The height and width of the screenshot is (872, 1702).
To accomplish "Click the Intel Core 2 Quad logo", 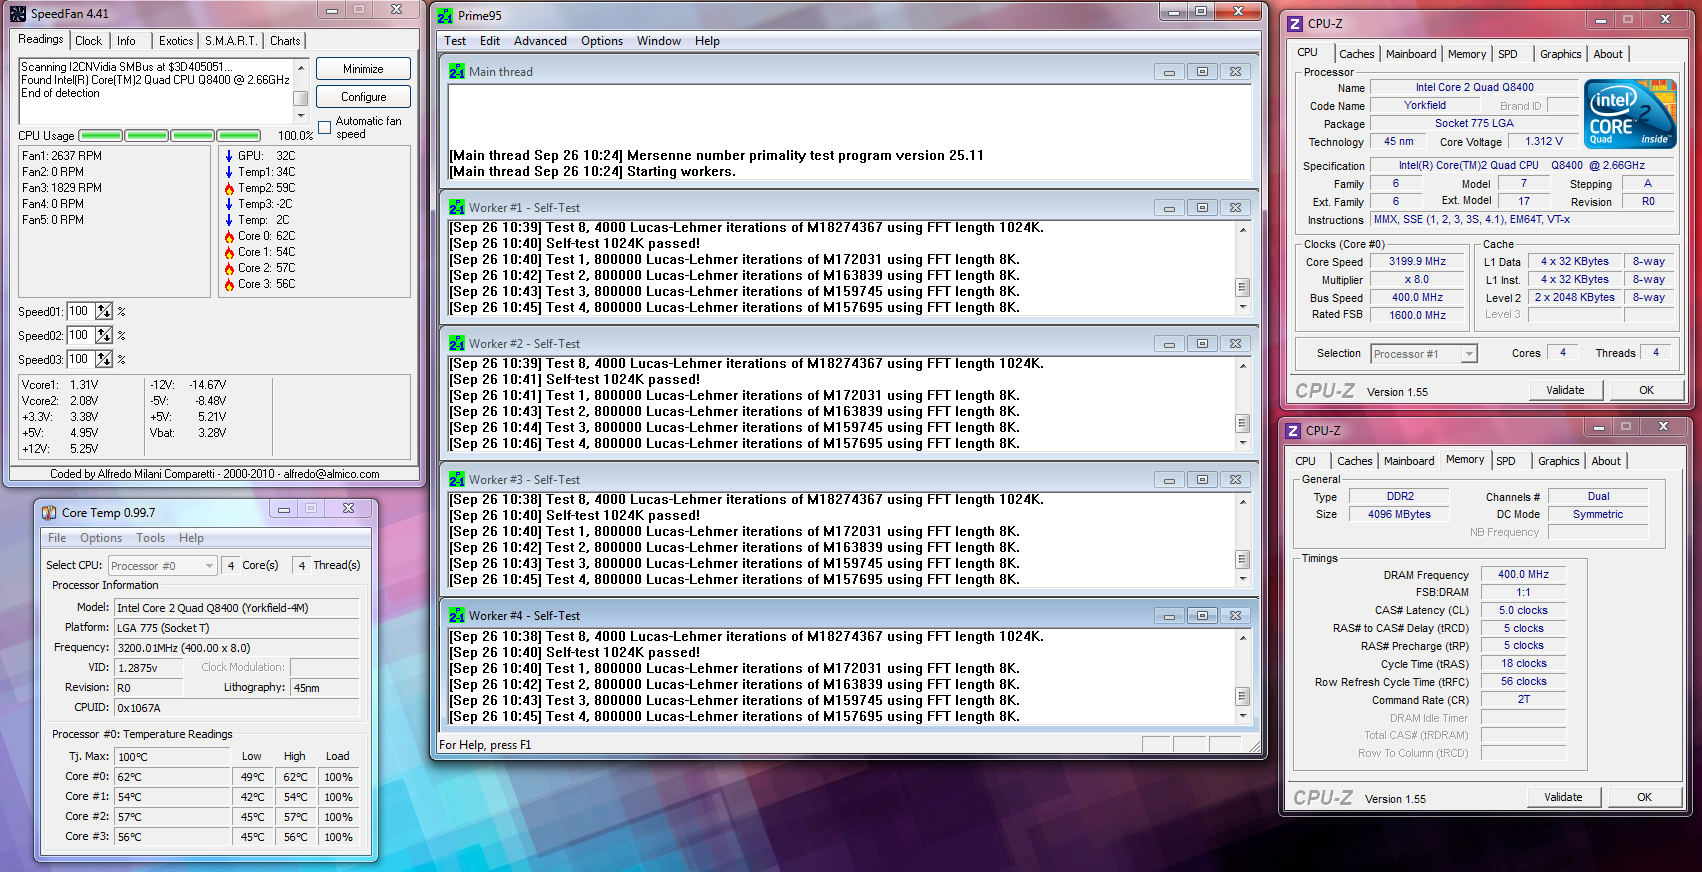I will tap(1630, 115).
